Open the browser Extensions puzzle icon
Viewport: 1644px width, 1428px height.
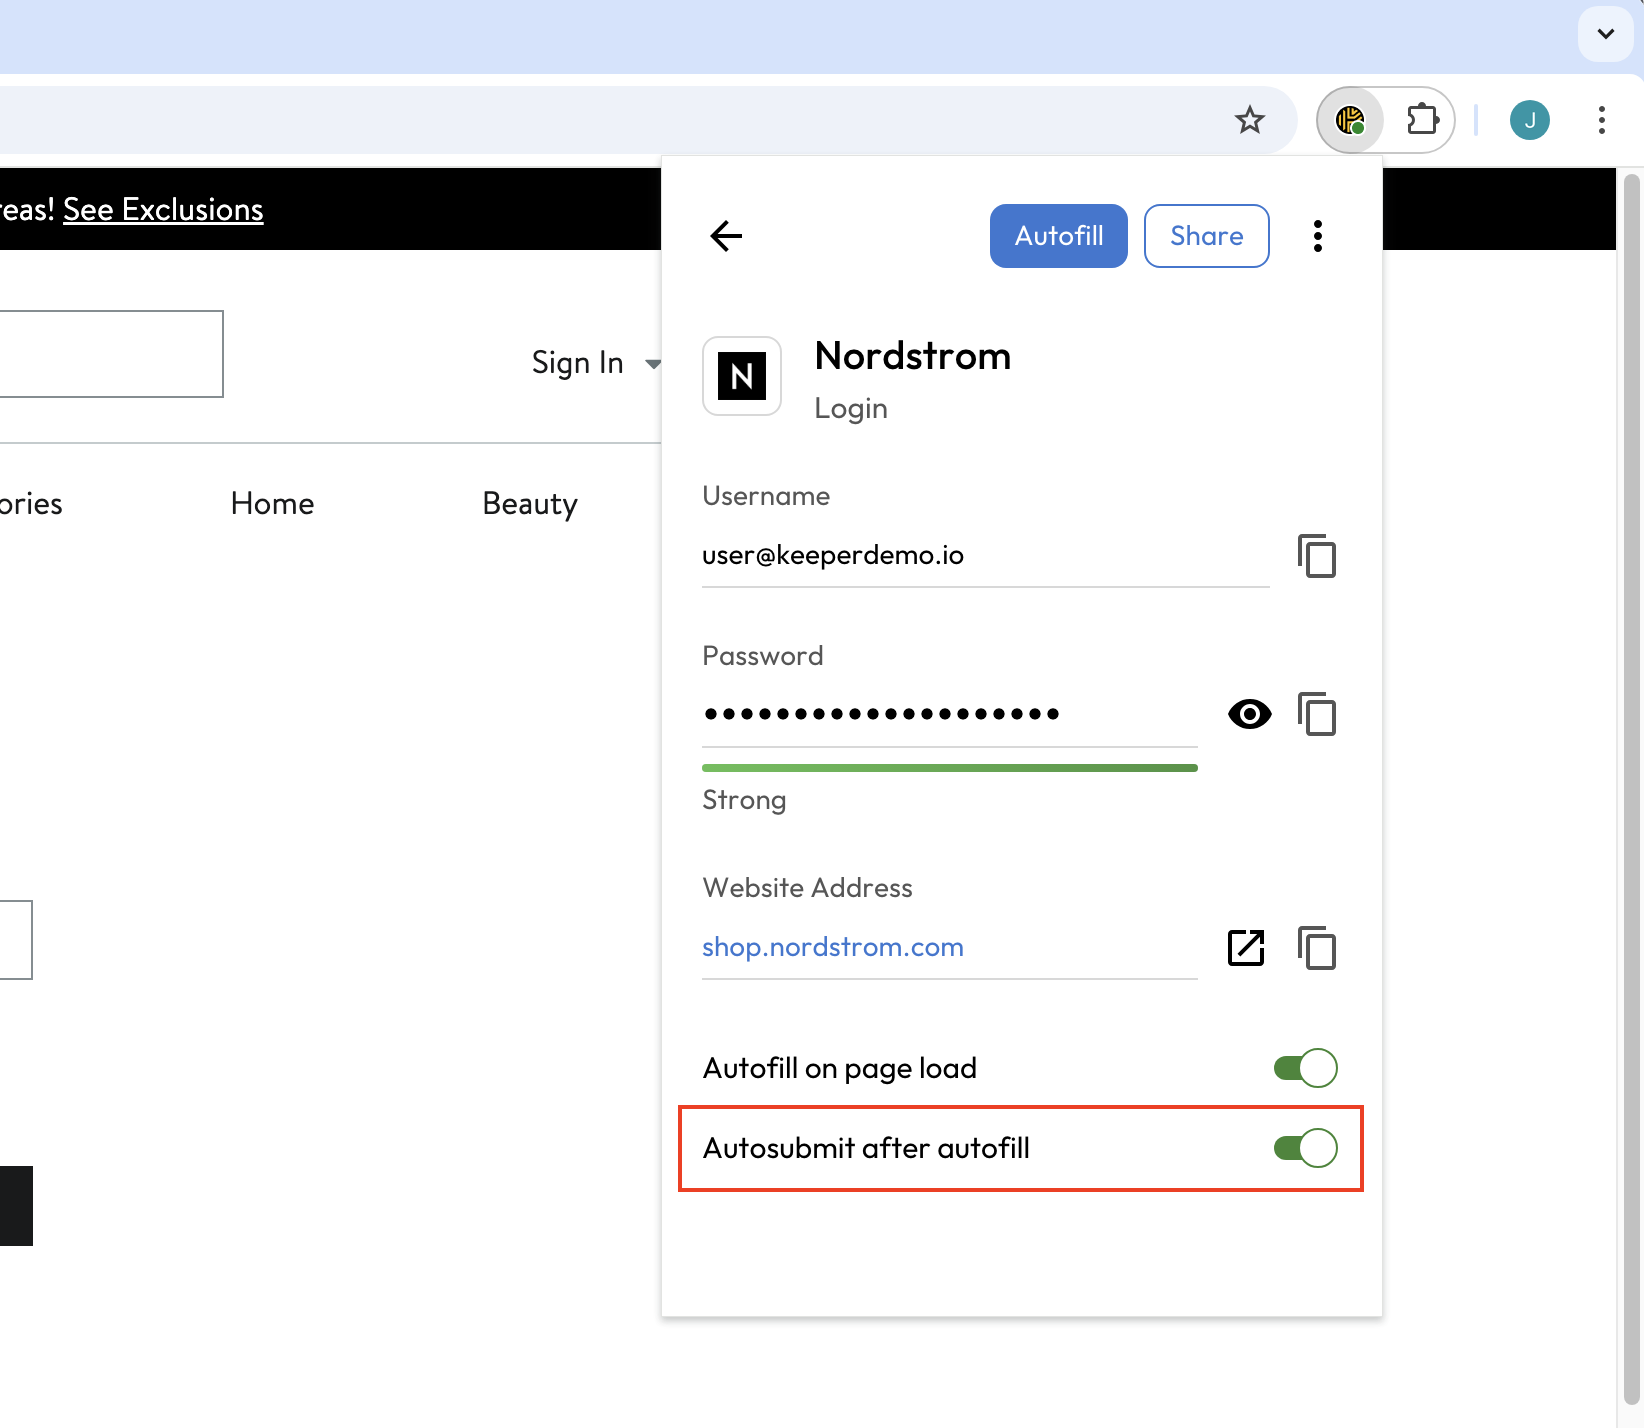coord(1422,120)
